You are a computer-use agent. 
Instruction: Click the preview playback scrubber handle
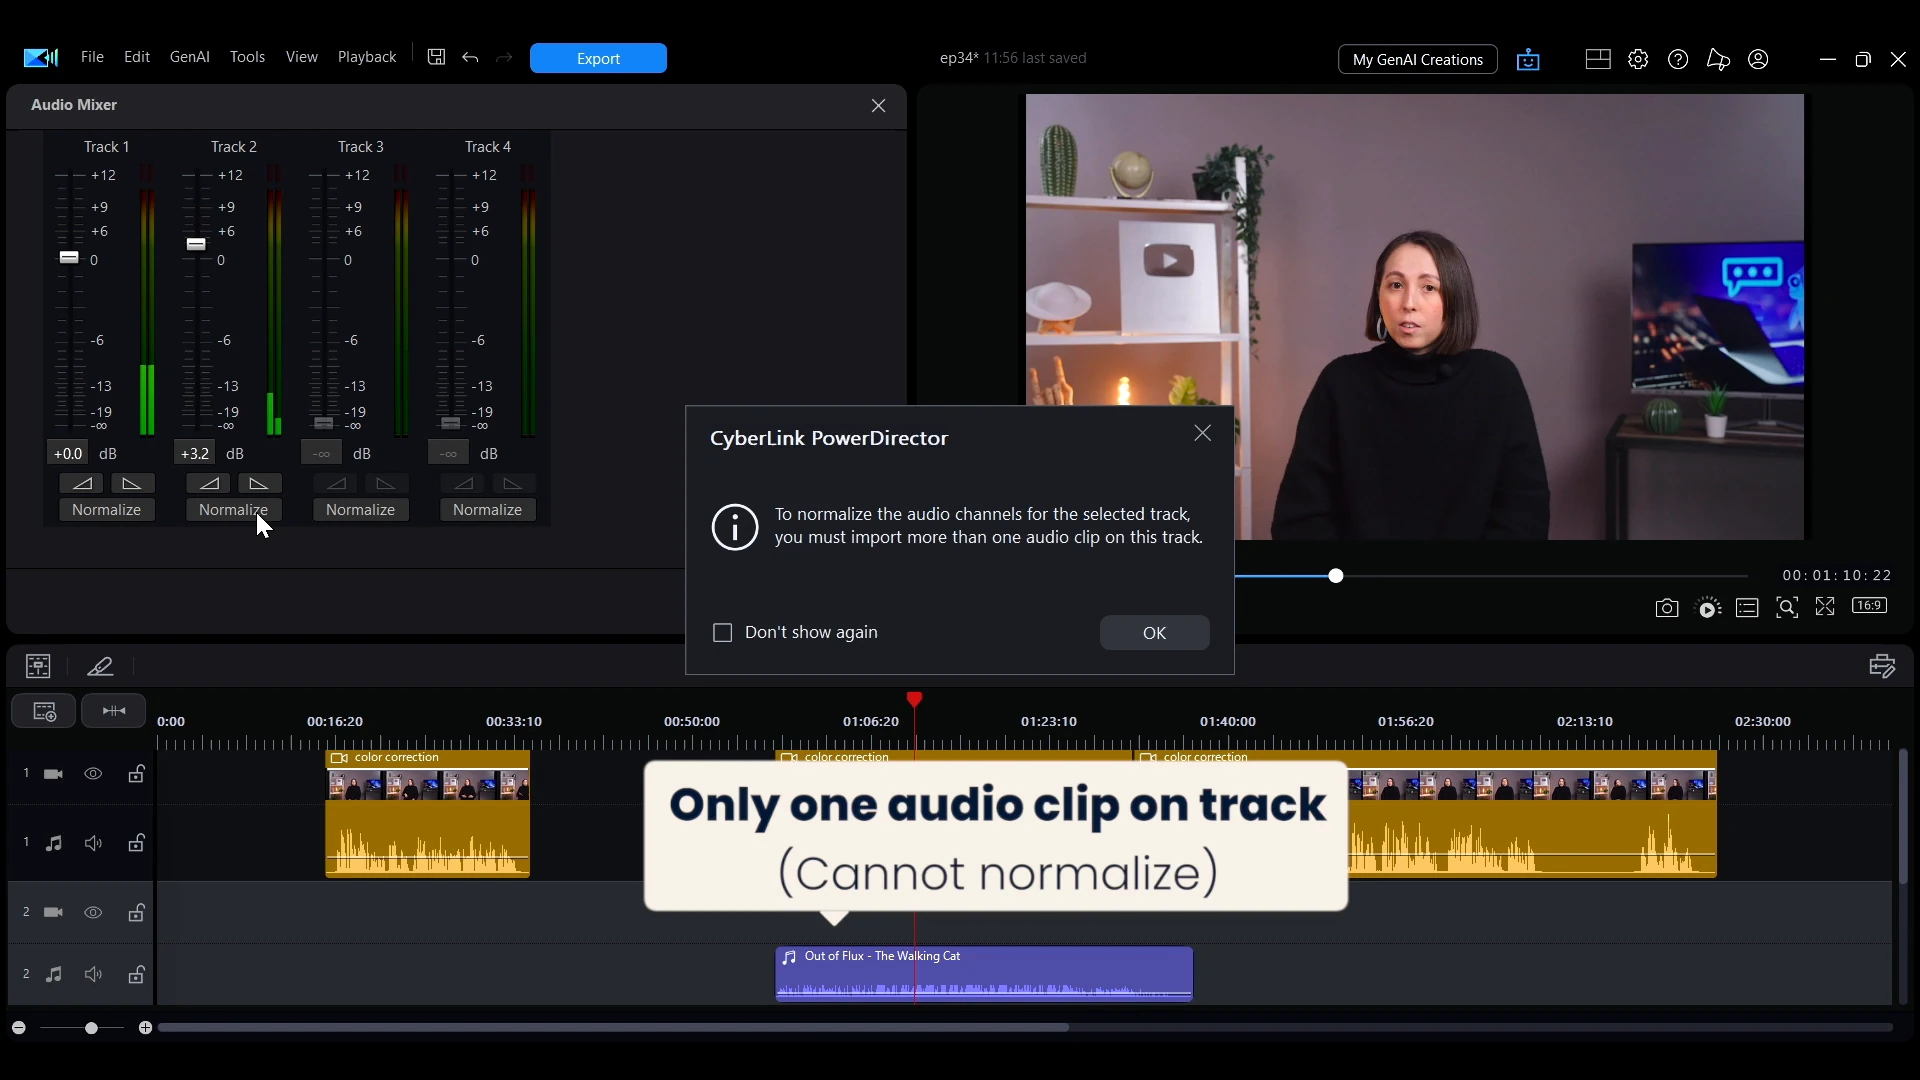1336,576
